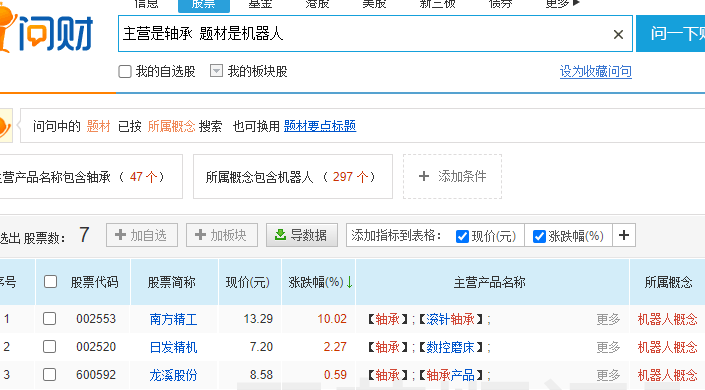Click 导数据 to export data

pyautogui.click(x=302, y=235)
